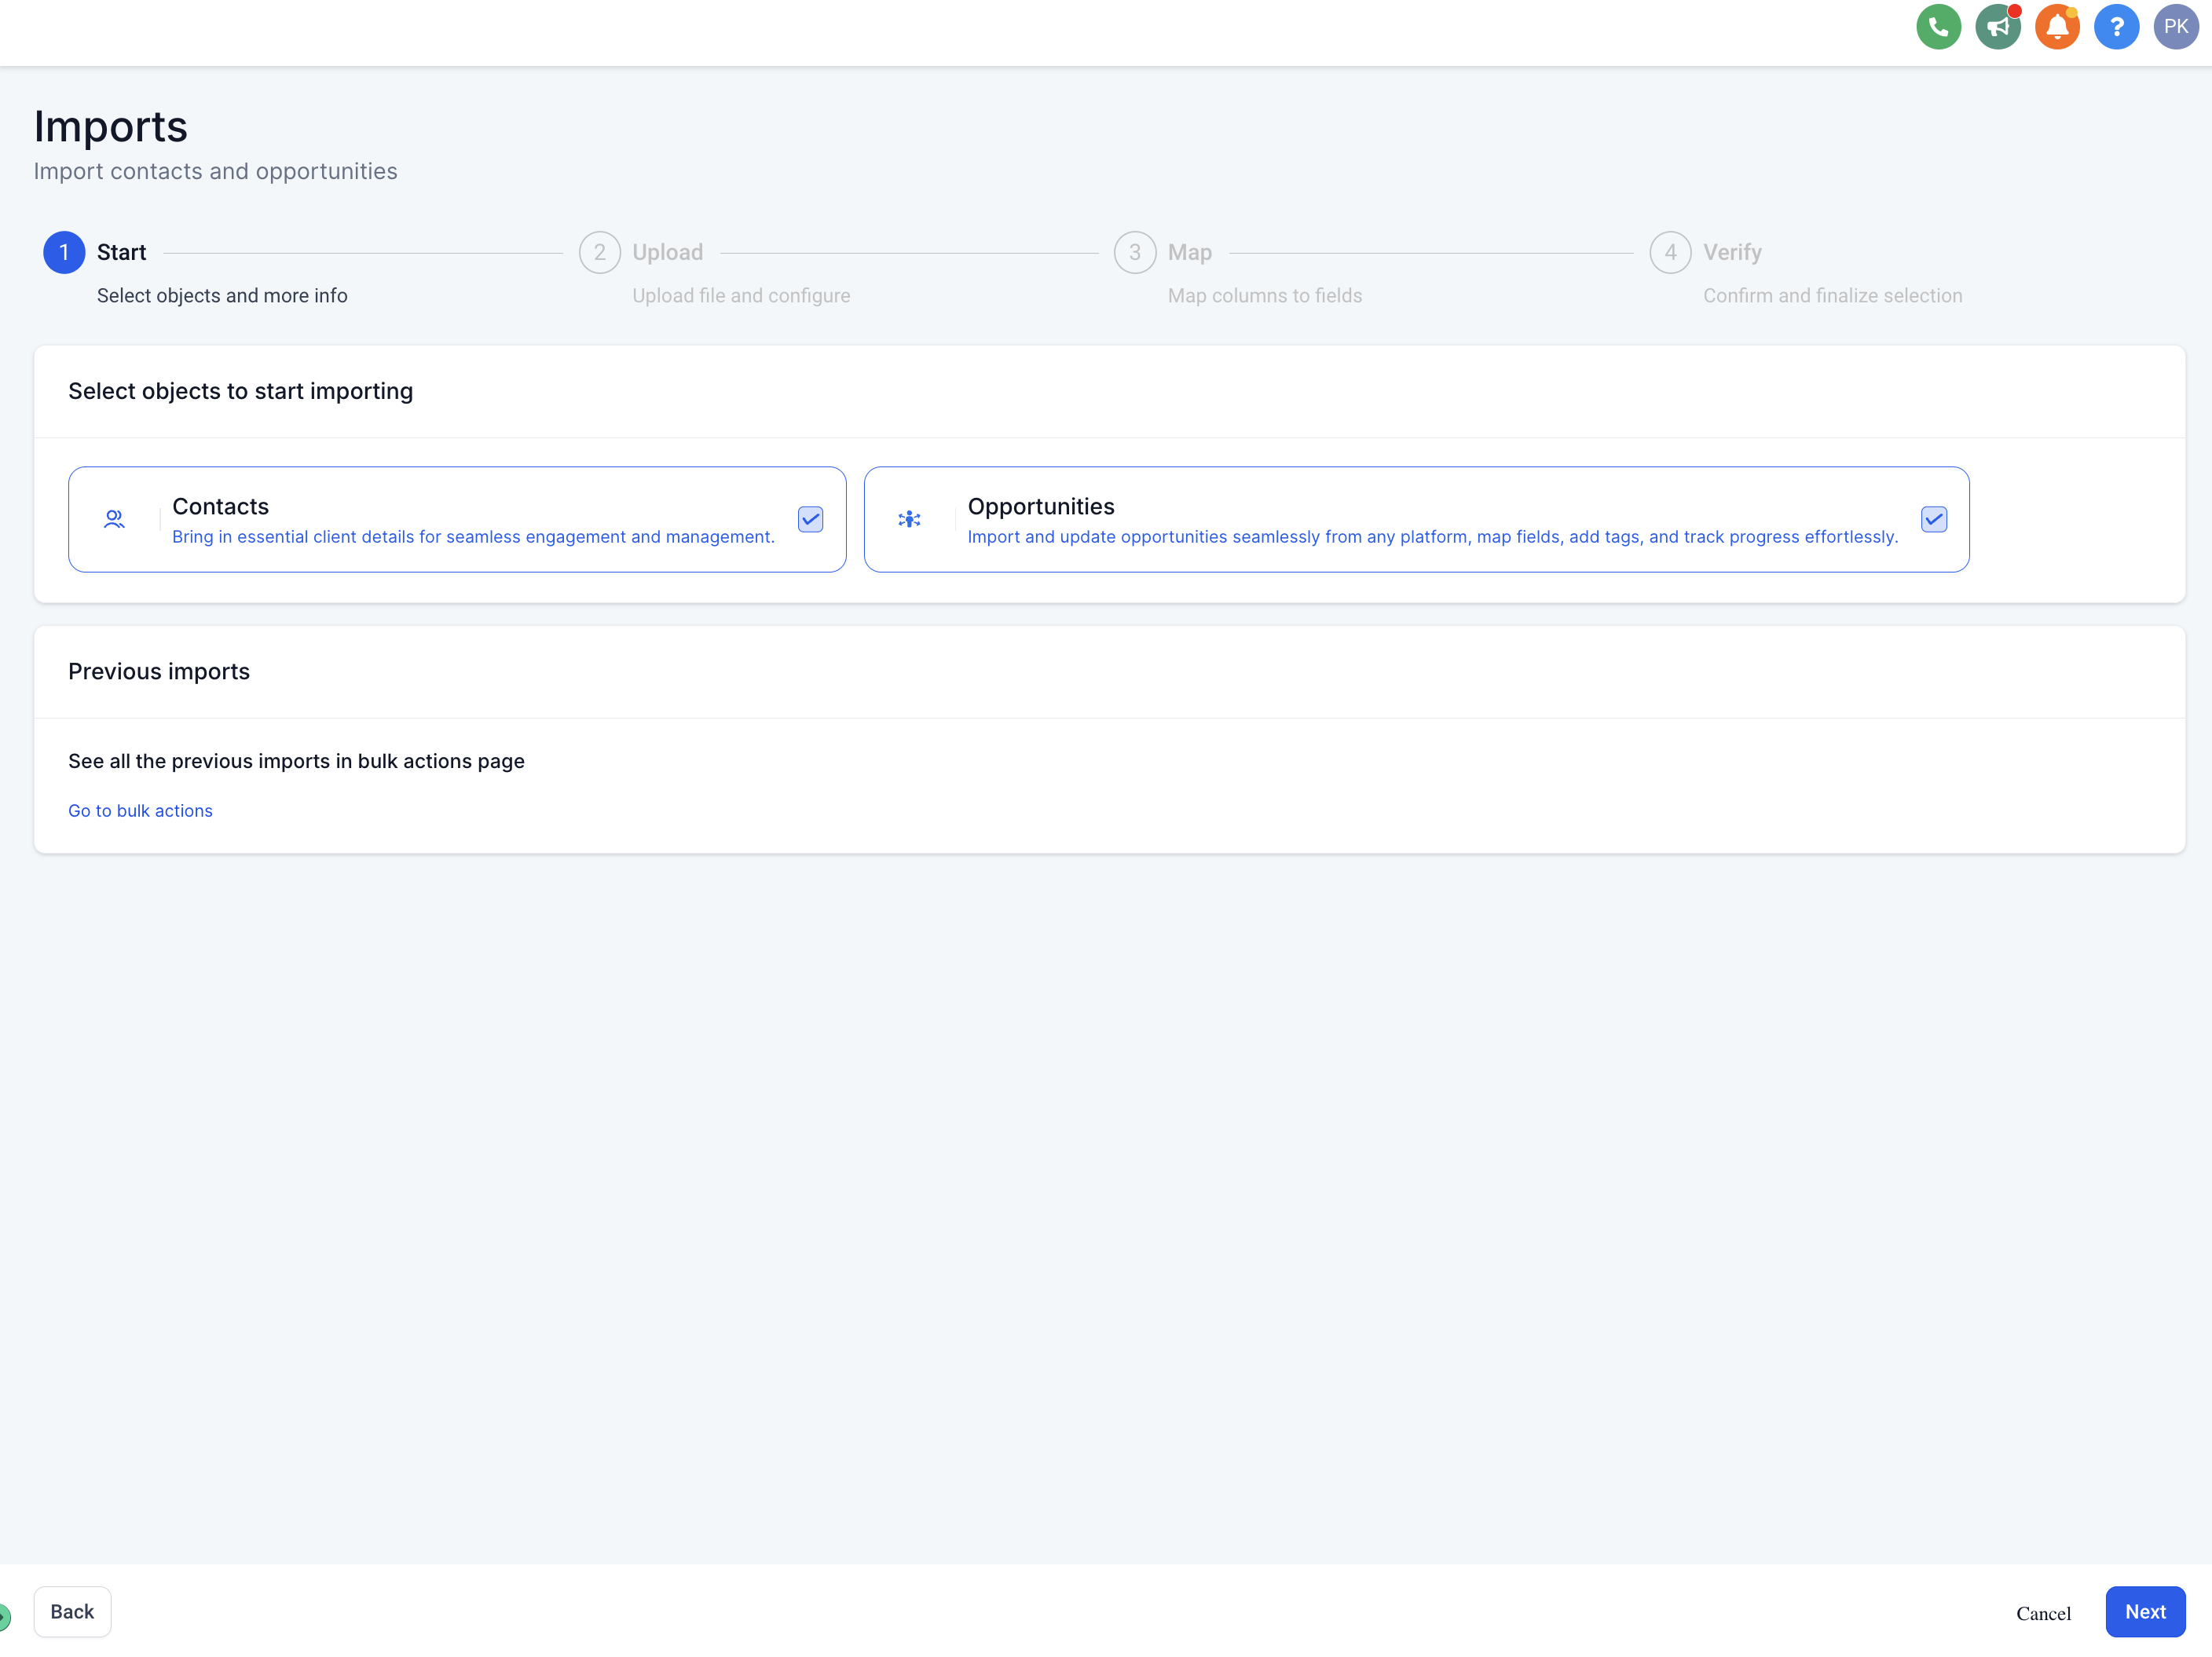This screenshot has width=2212, height=1657.
Task: Jump to the Map step
Action: point(1134,252)
